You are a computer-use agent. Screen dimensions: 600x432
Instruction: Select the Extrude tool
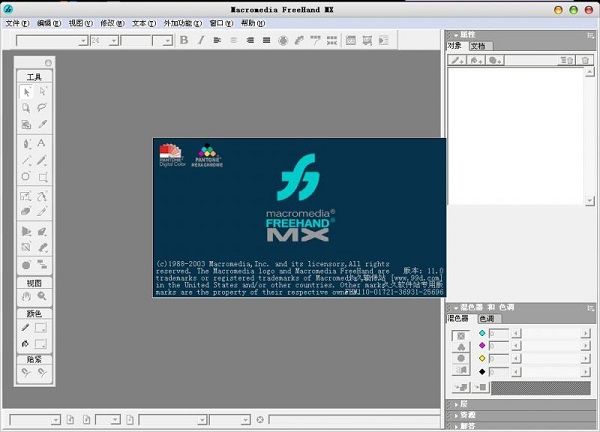click(42, 231)
